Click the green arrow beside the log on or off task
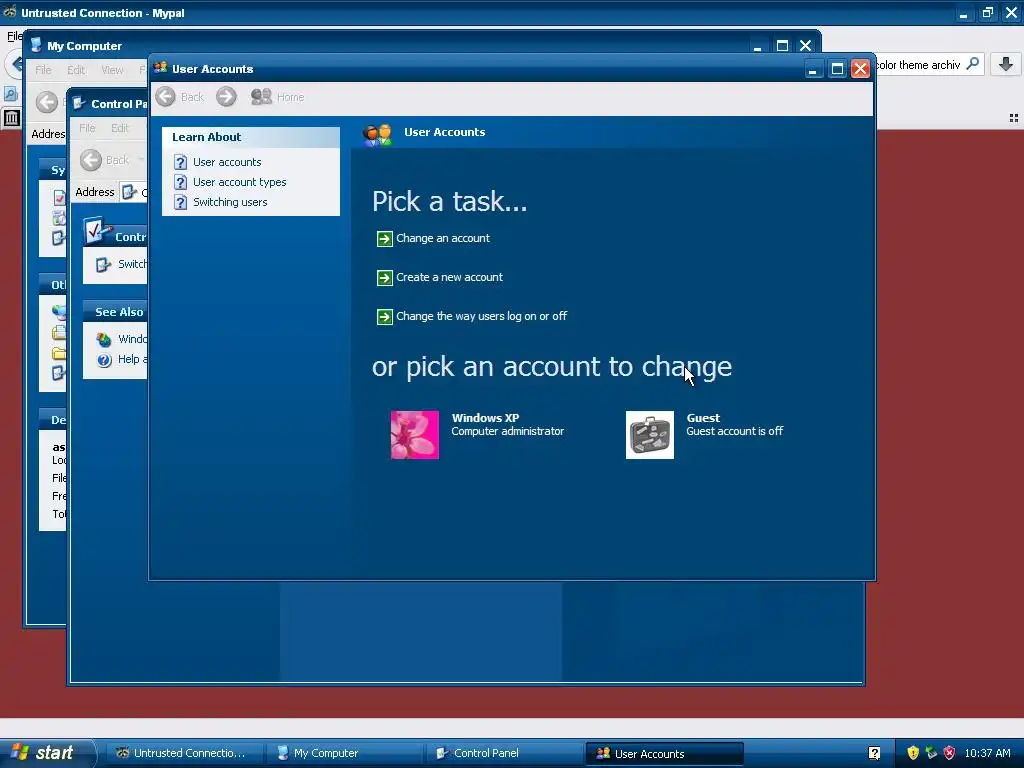1024x768 pixels. [x=385, y=317]
